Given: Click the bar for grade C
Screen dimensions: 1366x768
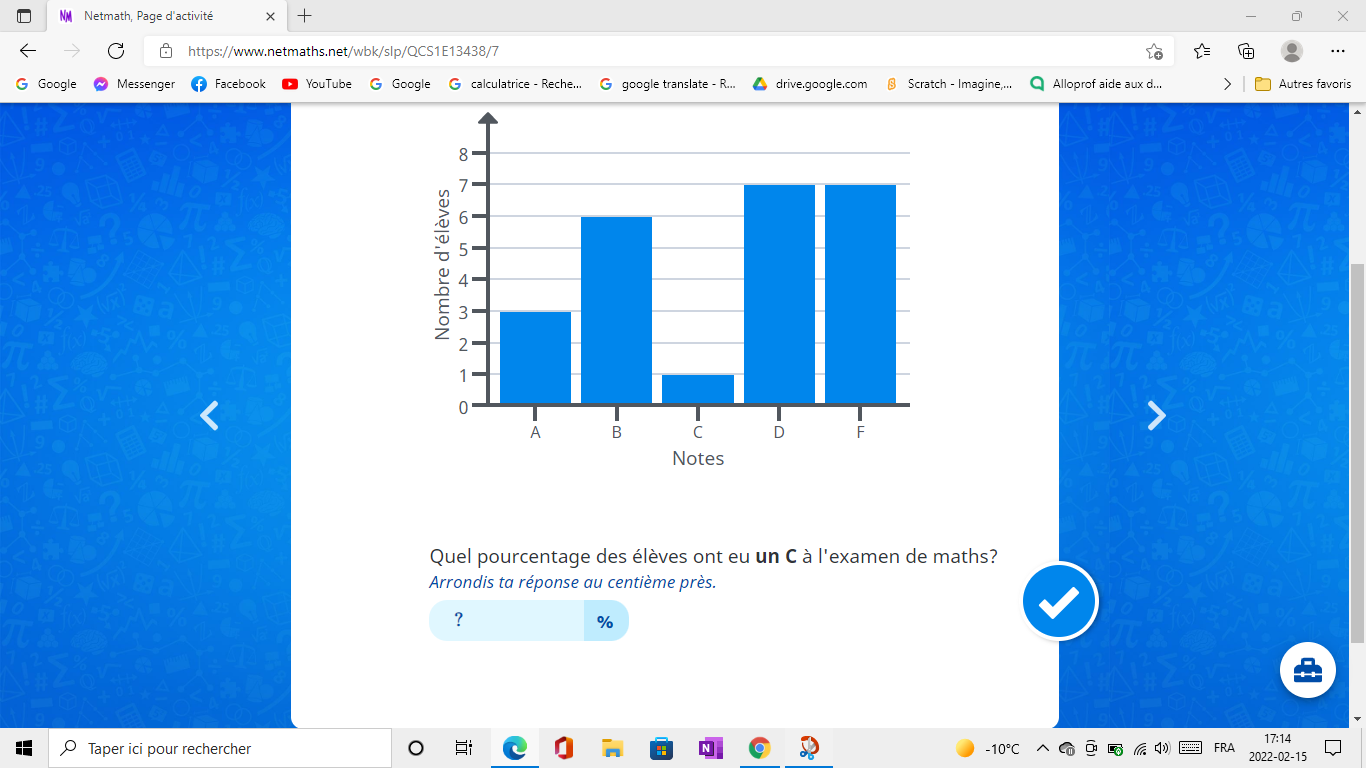Looking at the screenshot, I should point(697,389).
